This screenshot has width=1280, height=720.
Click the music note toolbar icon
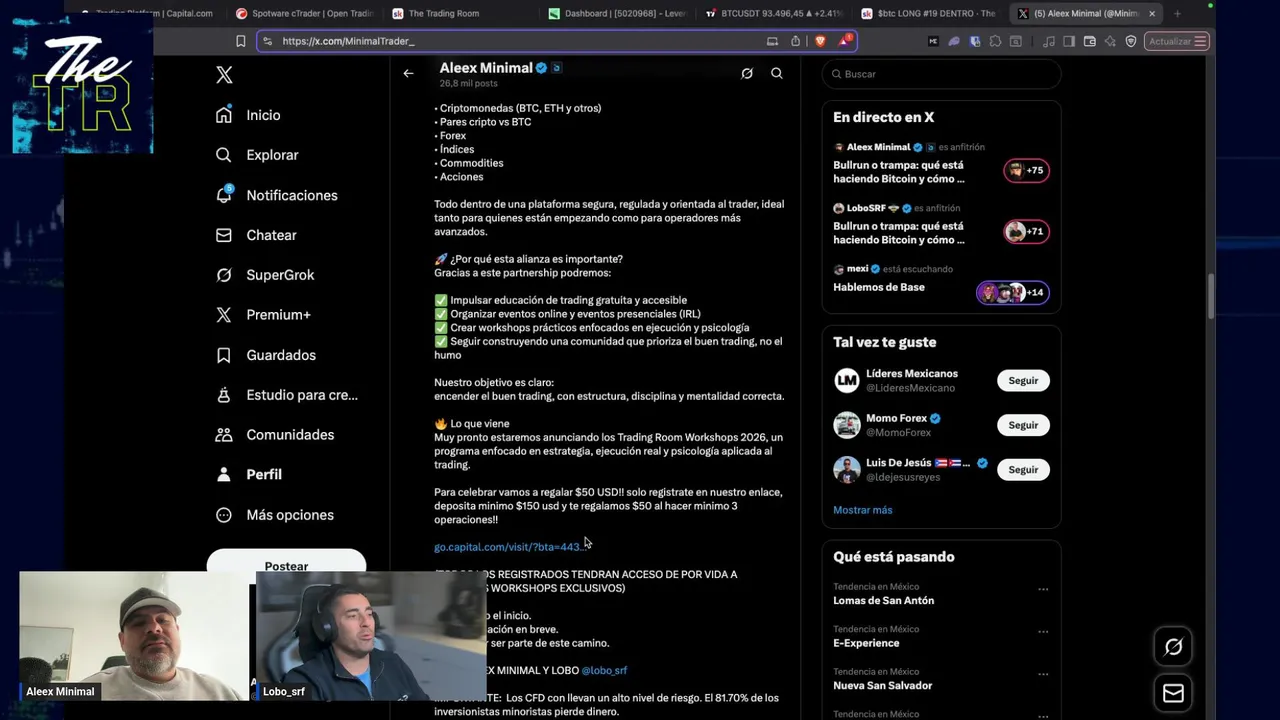coord(1048,41)
